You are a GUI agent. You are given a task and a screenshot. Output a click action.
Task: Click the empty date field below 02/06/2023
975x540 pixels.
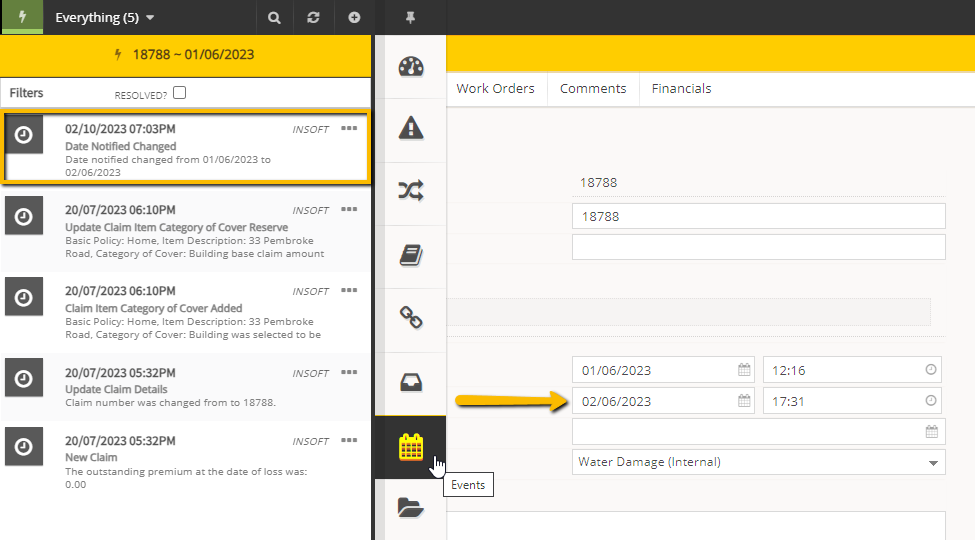click(759, 432)
